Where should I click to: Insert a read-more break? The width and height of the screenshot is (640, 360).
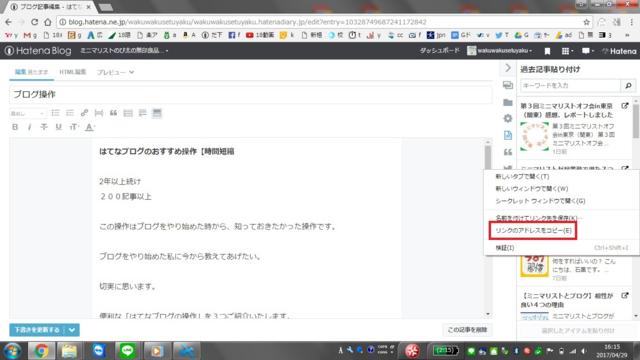point(99,113)
